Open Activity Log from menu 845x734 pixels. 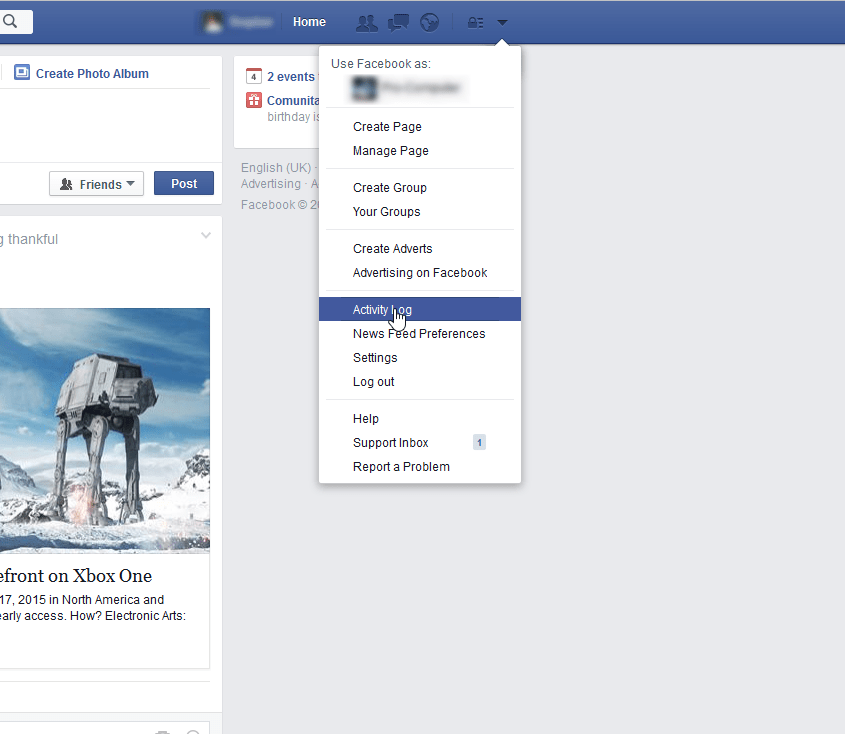(420, 309)
